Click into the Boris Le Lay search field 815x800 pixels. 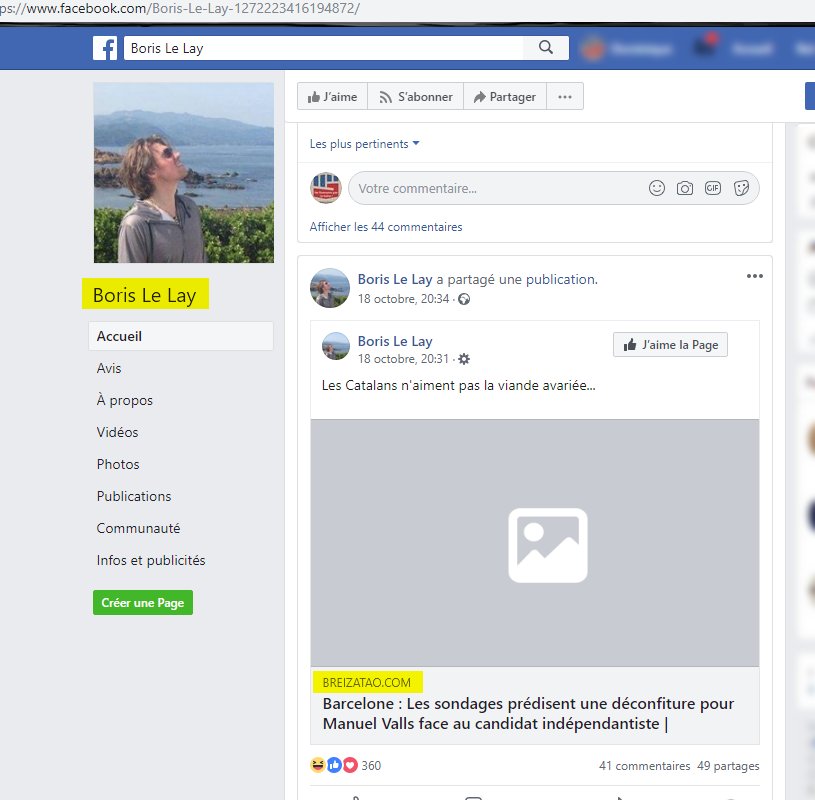pyautogui.click(x=323, y=48)
